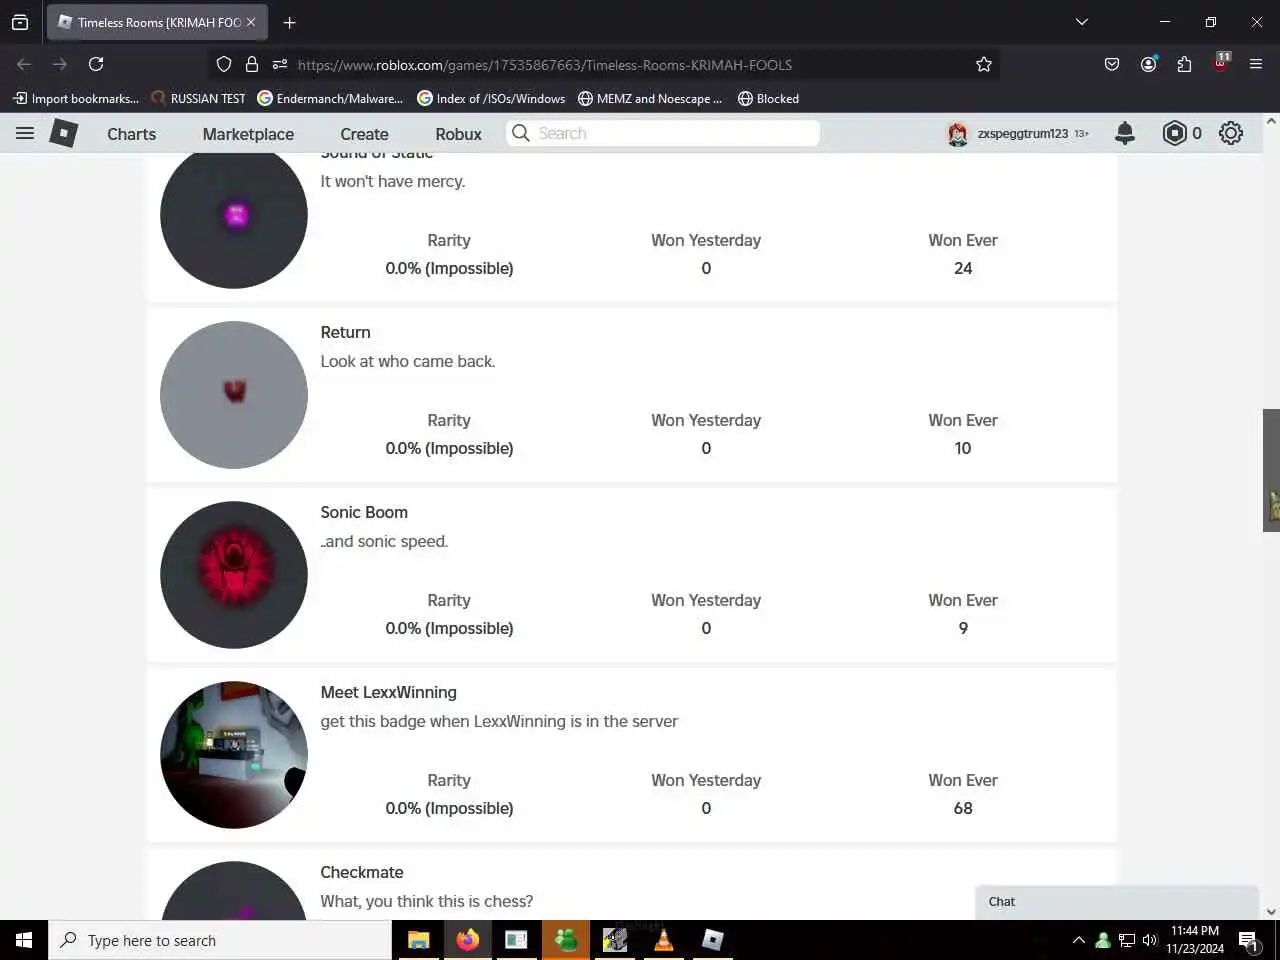Click the taskbar clock showing 11:44 PM
Image resolution: width=1280 pixels, height=960 pixels.
coord(1195,940)
